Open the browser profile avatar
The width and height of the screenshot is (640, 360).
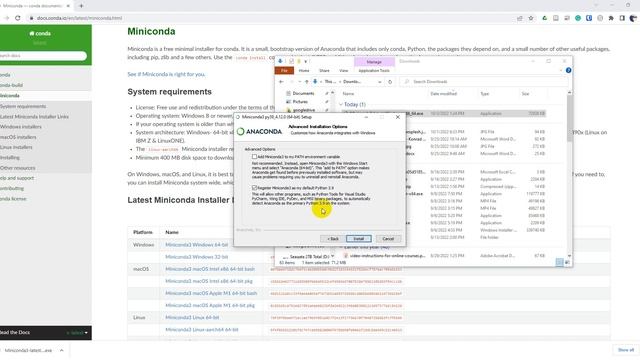[x=633, y=18]
